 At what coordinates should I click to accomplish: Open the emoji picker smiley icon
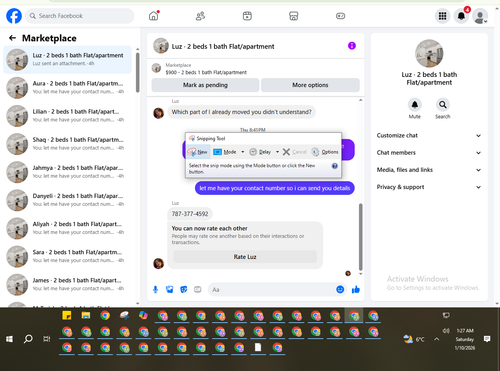[340, 289]
